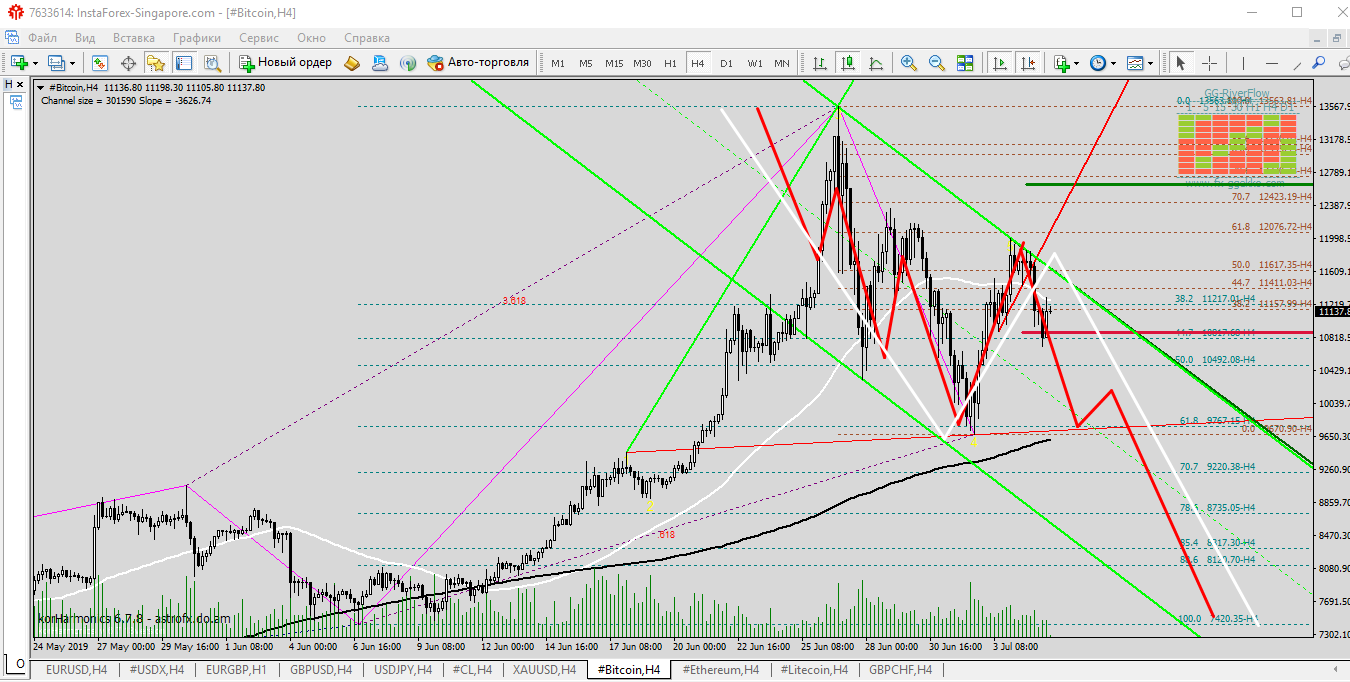Toggle the active H4 timeframe button
The height and width of the screenshot is (682, 1350).
[698, 63]
